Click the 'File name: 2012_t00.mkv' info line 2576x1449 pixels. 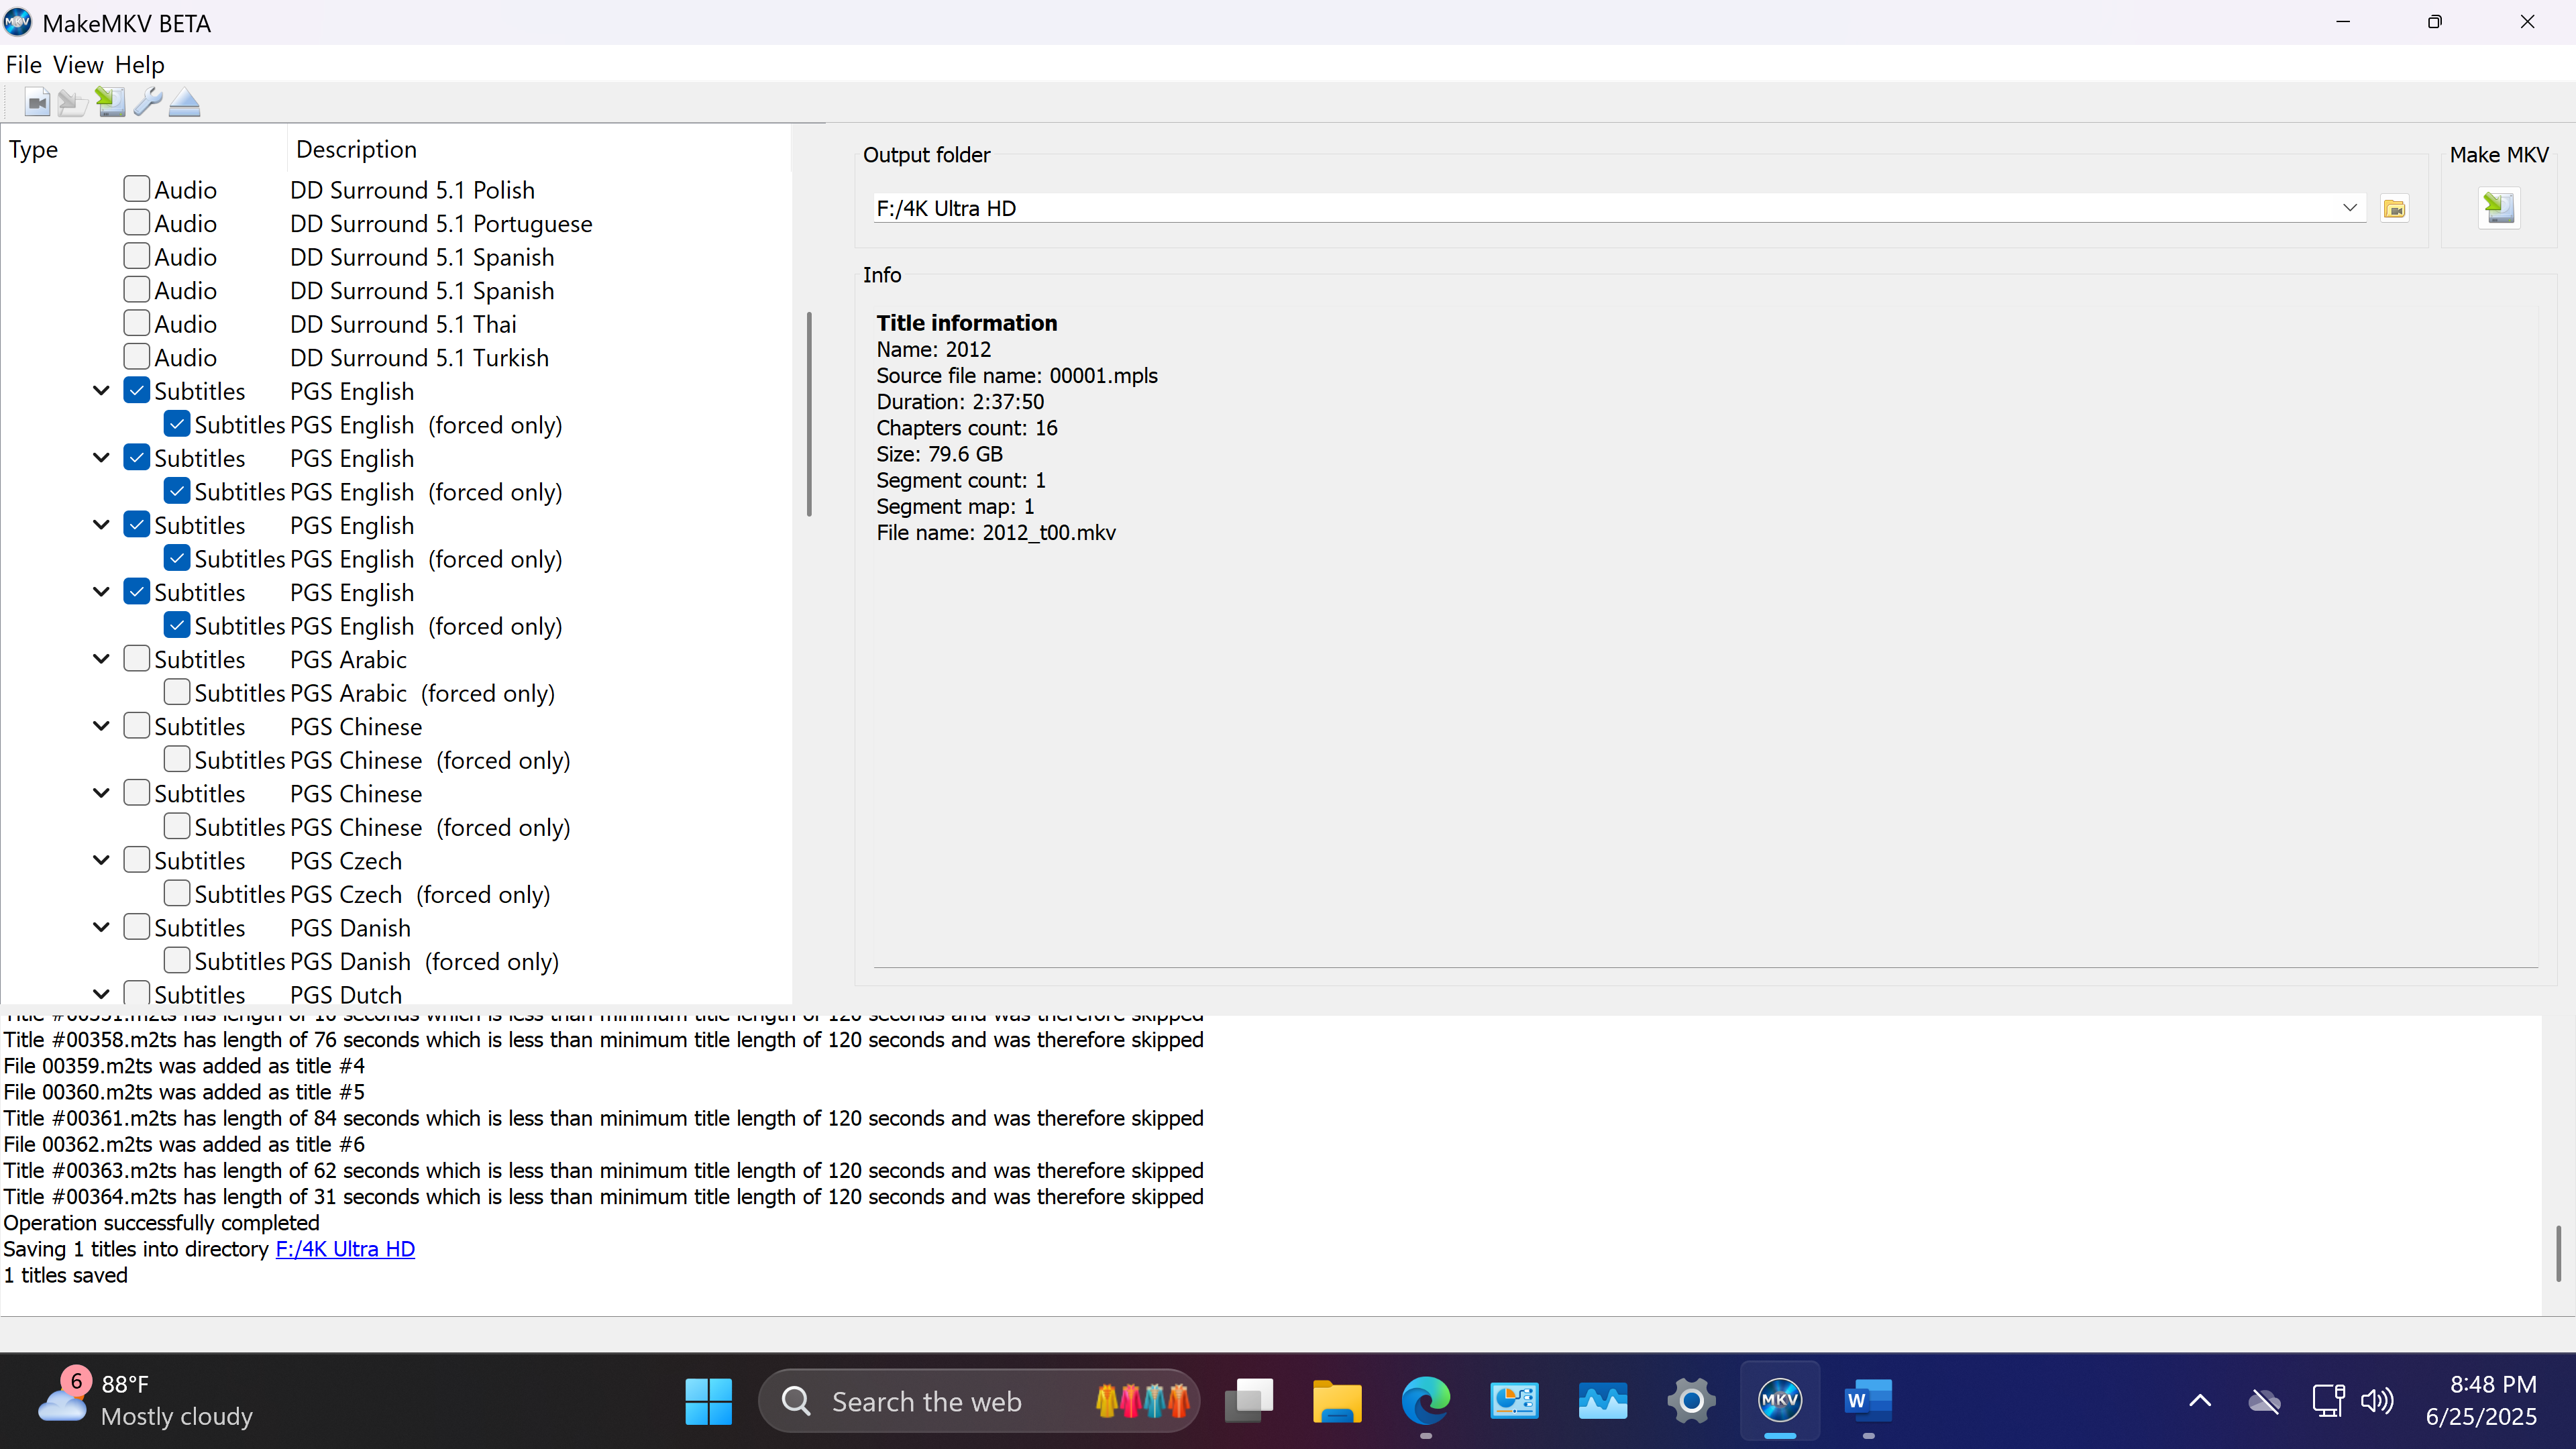click(996, 533)
